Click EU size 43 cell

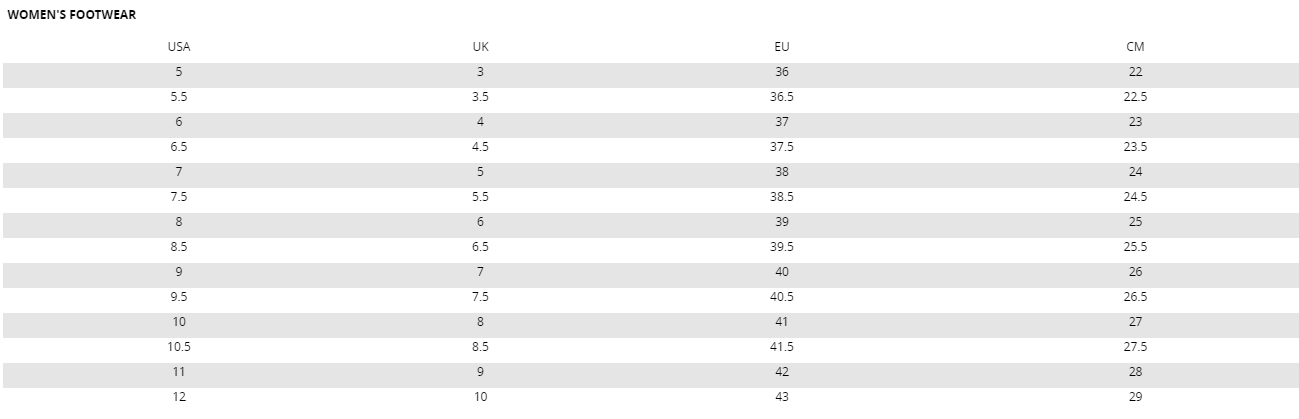click(782, 397)
